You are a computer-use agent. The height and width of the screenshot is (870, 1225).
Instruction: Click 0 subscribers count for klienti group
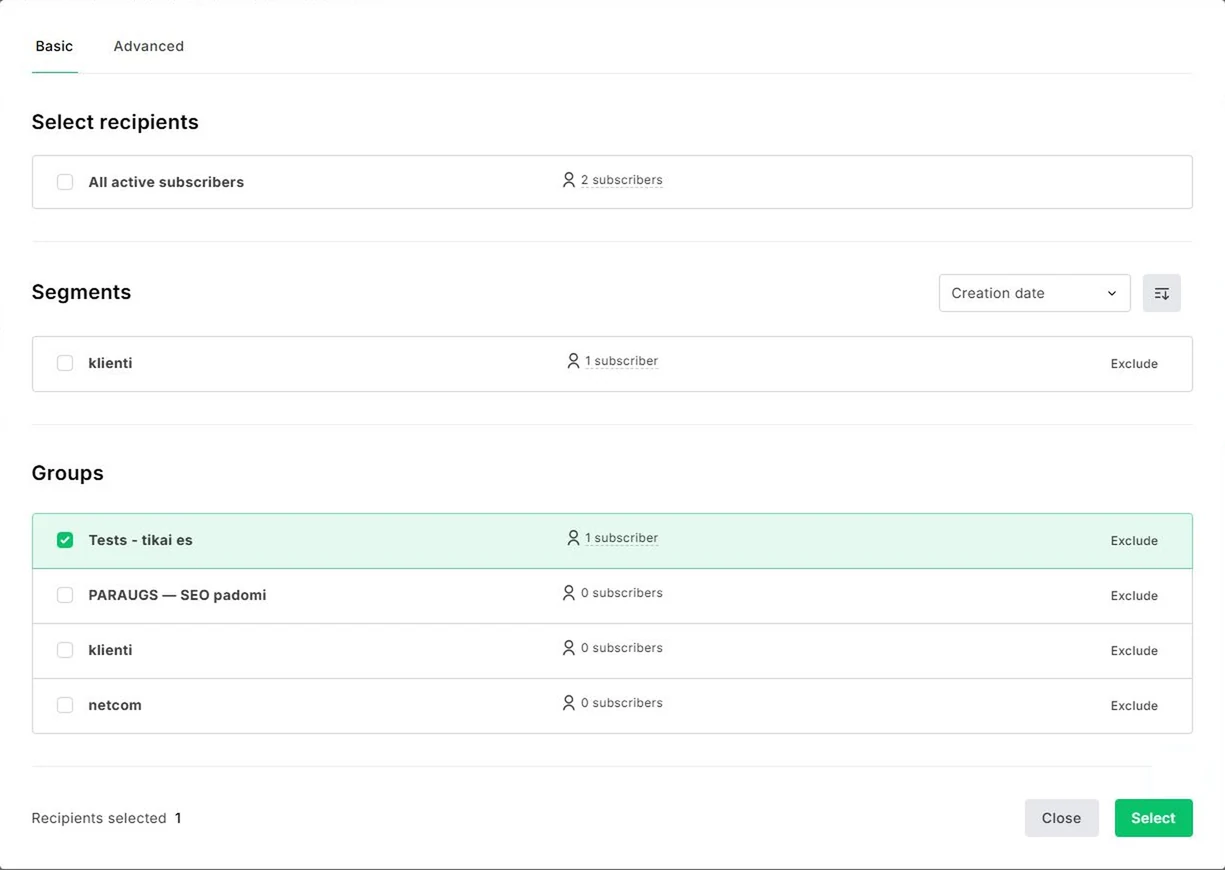pyautogui.click(x=621, y=648)
